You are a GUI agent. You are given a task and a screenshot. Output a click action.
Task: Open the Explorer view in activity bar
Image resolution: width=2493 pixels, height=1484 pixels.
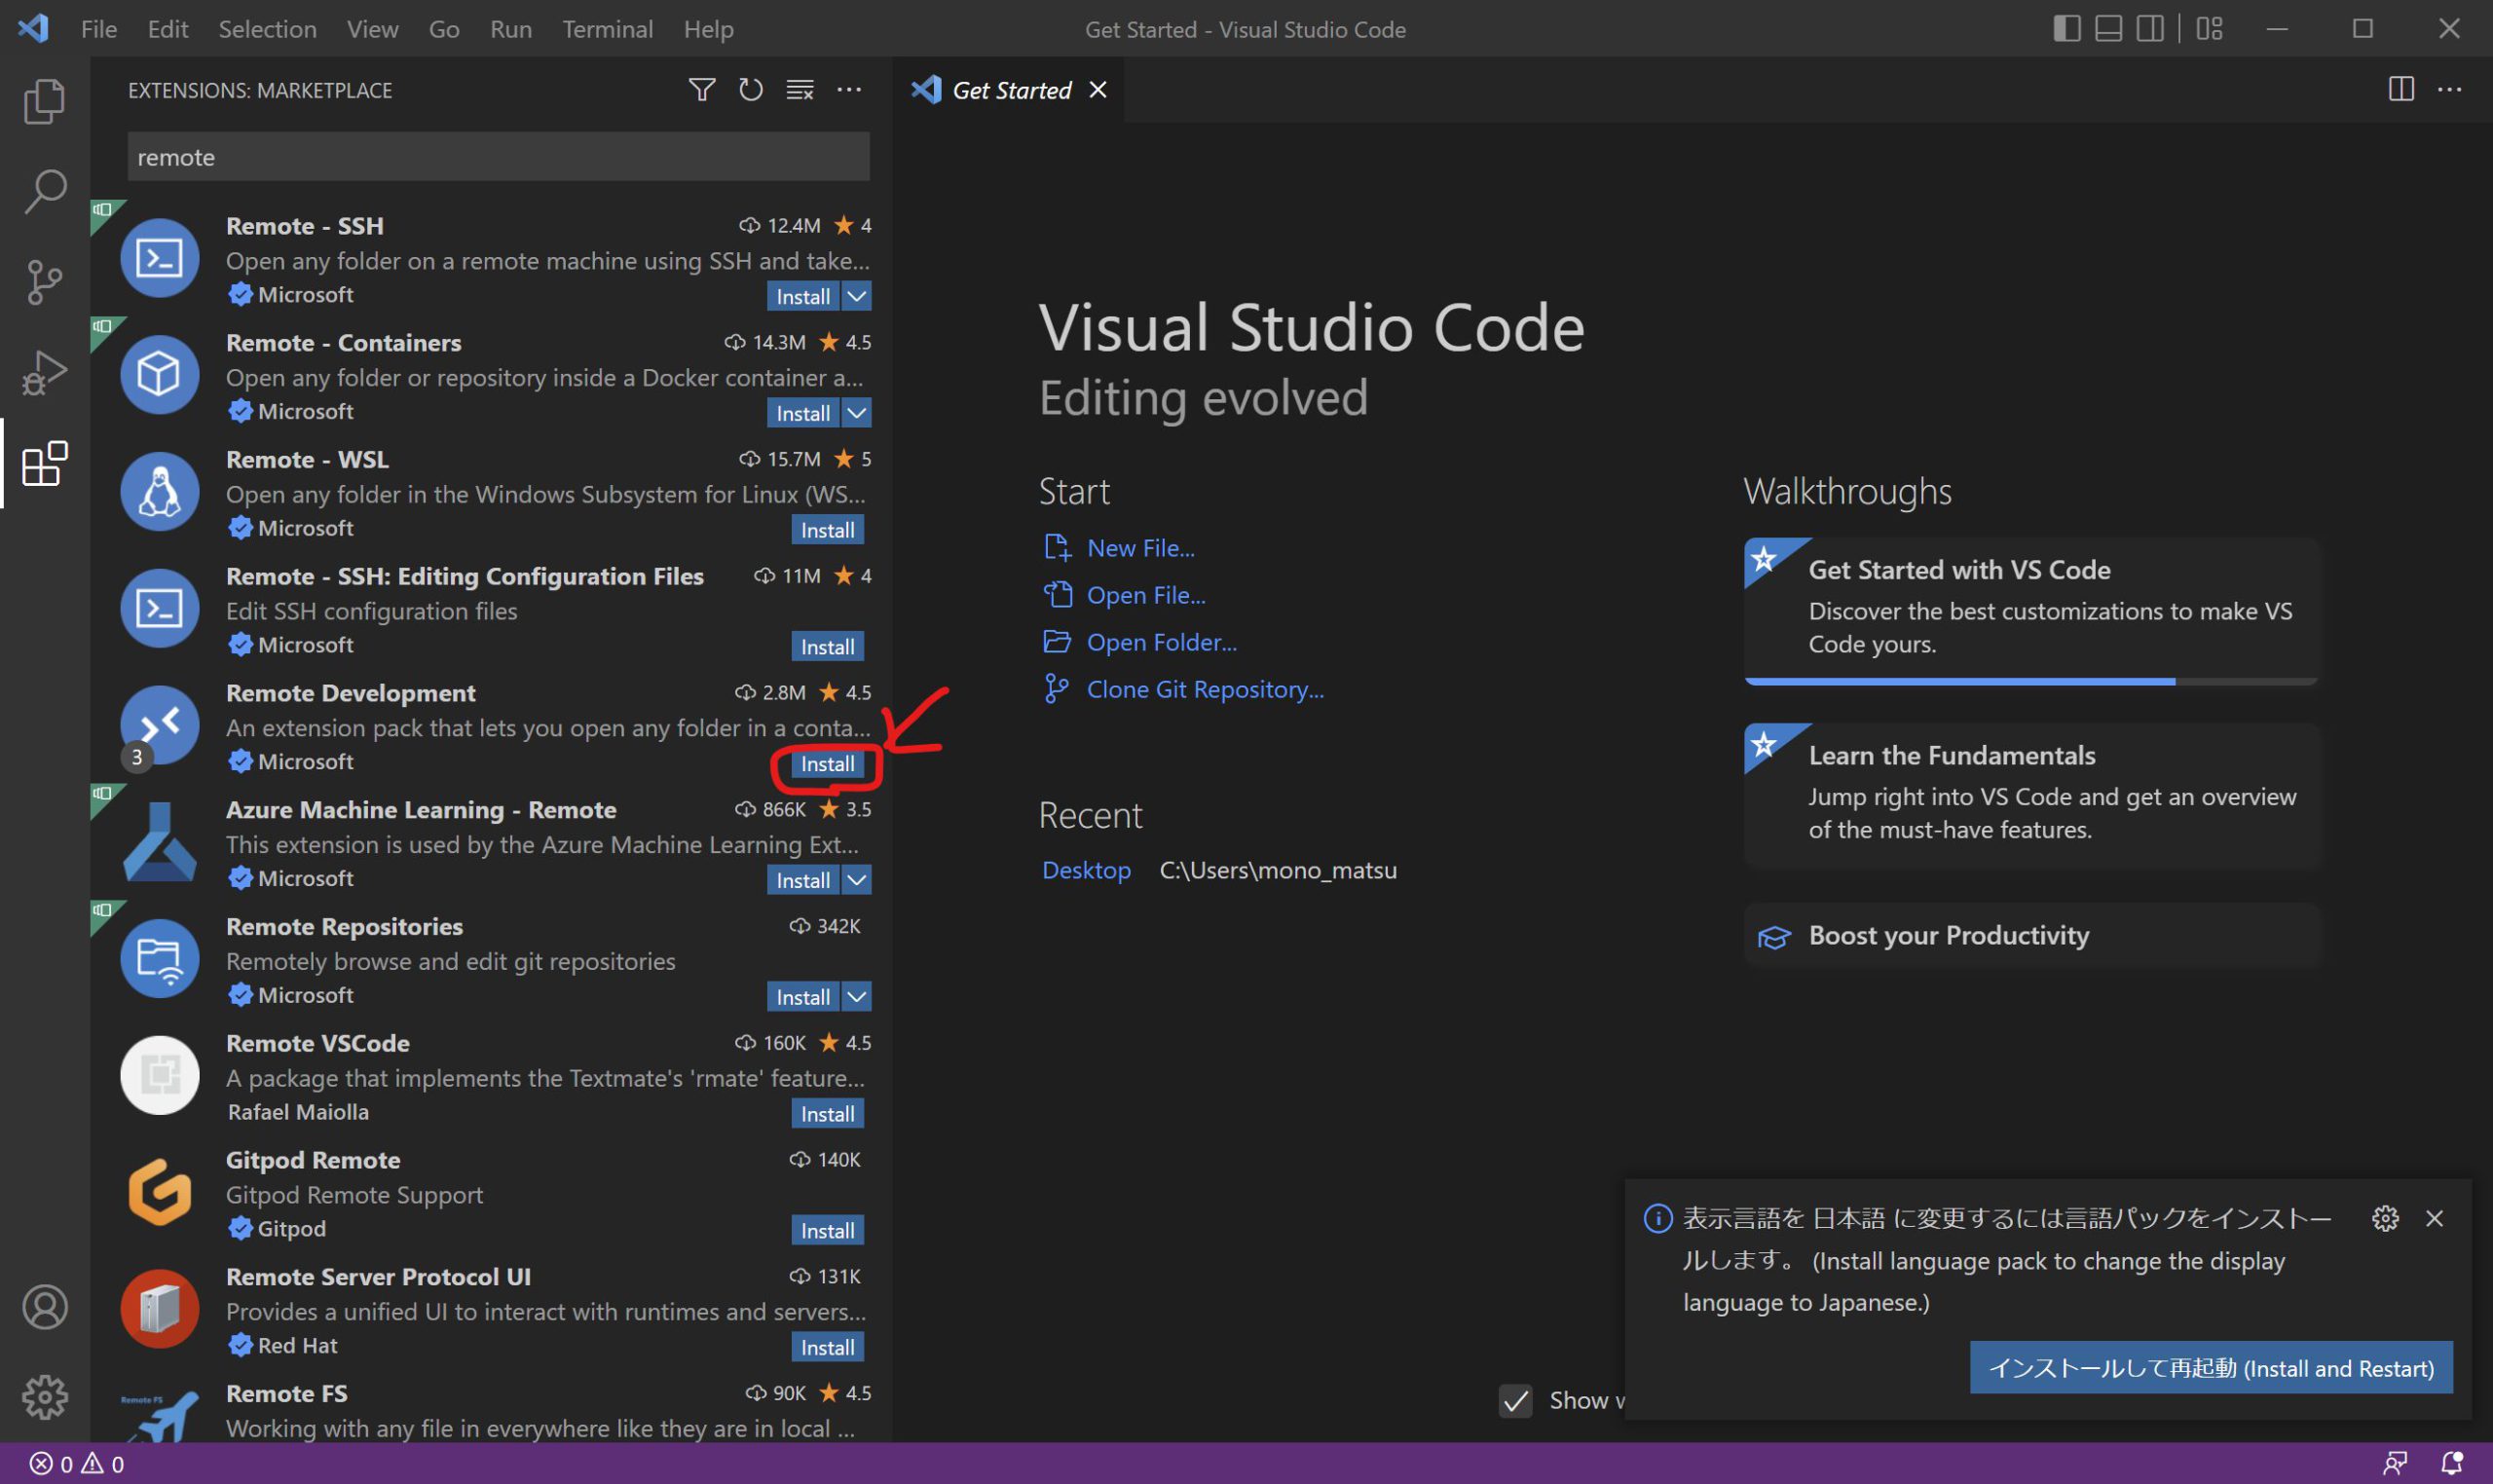(x=44, y=101)
